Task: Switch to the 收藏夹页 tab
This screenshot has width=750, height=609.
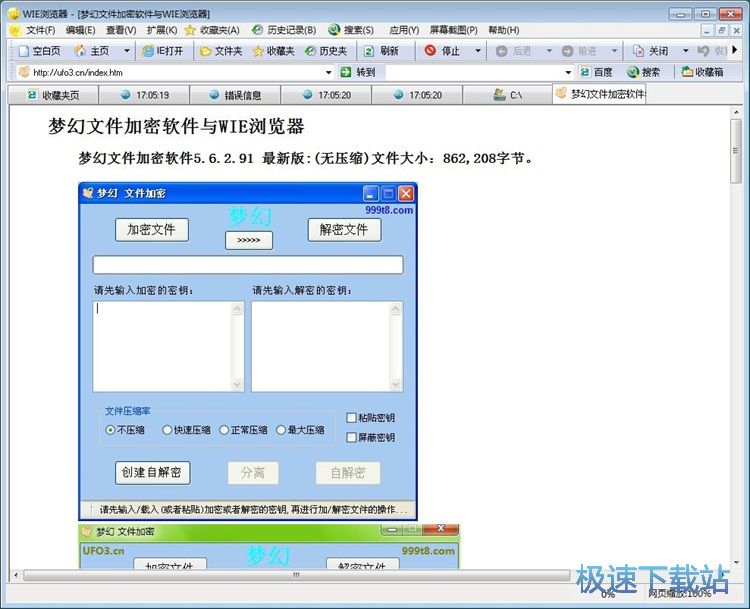Action: click(x=53, y=95)
